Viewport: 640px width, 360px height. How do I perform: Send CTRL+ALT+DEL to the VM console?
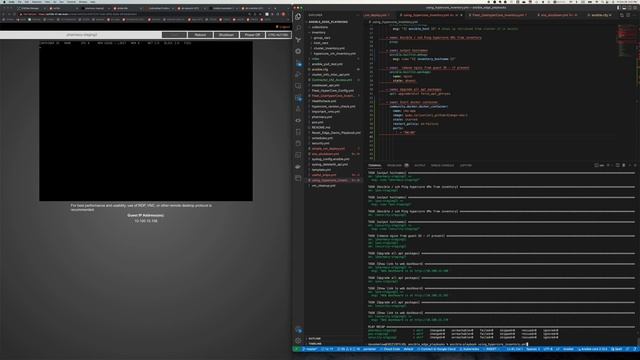pyautogui.click(x=278, y=35)
